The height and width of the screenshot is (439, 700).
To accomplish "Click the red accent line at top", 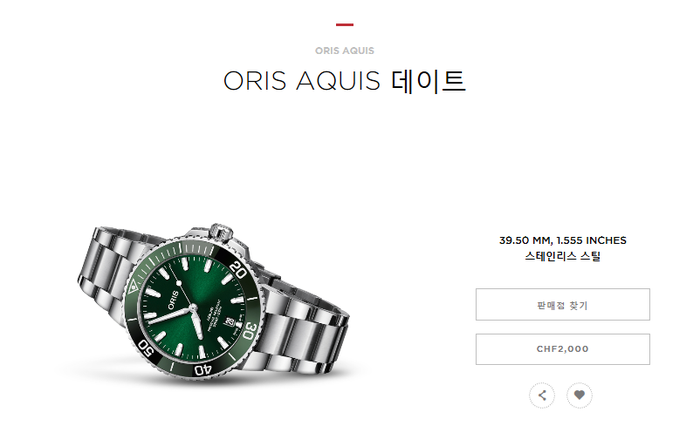I will click(345, 25).
